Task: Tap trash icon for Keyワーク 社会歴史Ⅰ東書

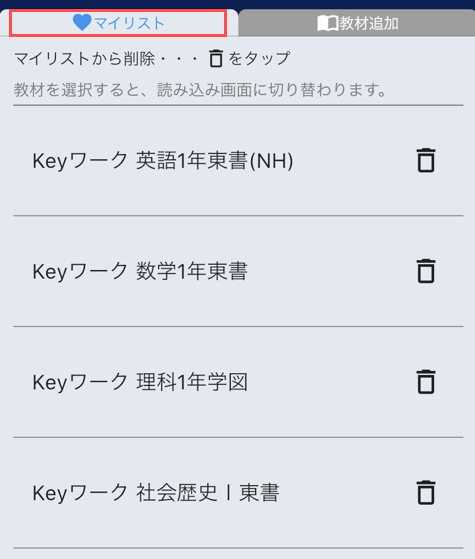Action: (426, 493)
